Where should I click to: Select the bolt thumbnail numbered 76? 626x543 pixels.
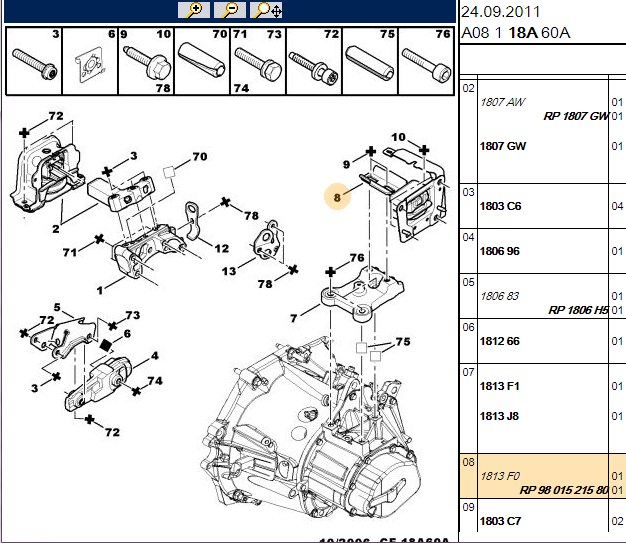(426, 61)
